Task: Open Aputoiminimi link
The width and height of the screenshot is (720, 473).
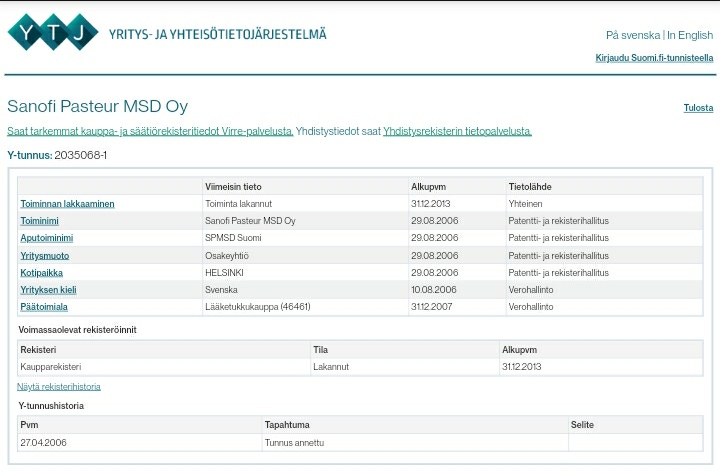Action: click(x=47, y=238)
